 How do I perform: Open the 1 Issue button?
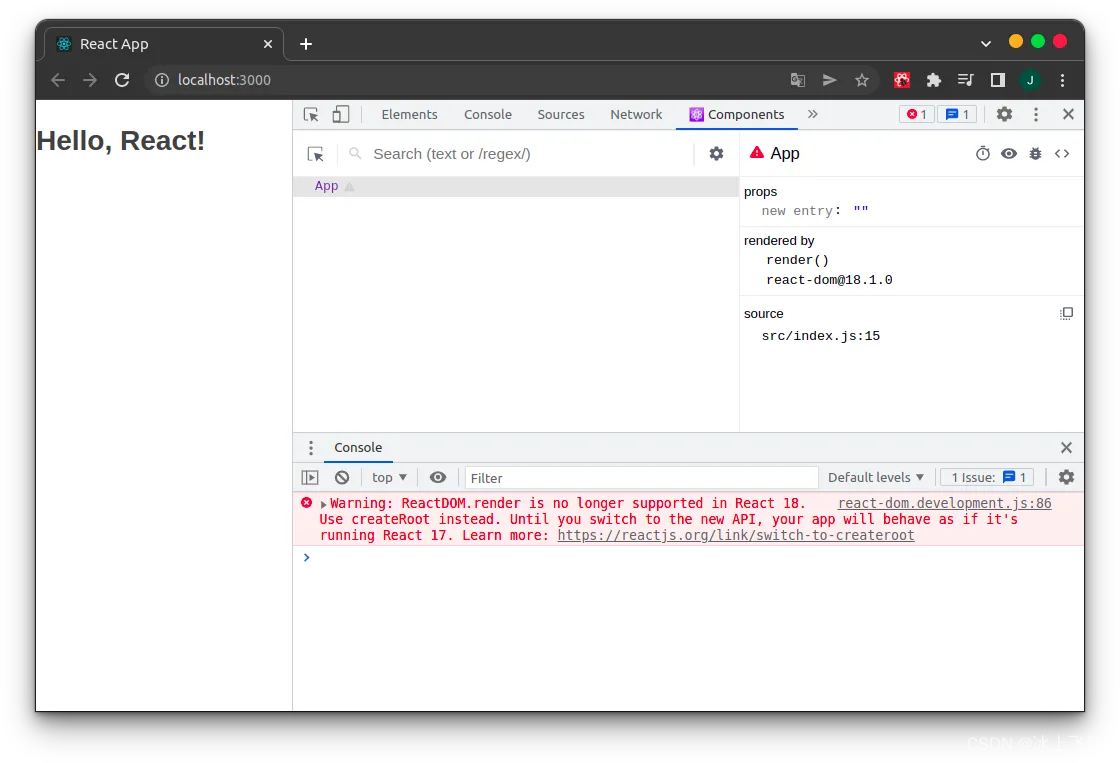988,477
